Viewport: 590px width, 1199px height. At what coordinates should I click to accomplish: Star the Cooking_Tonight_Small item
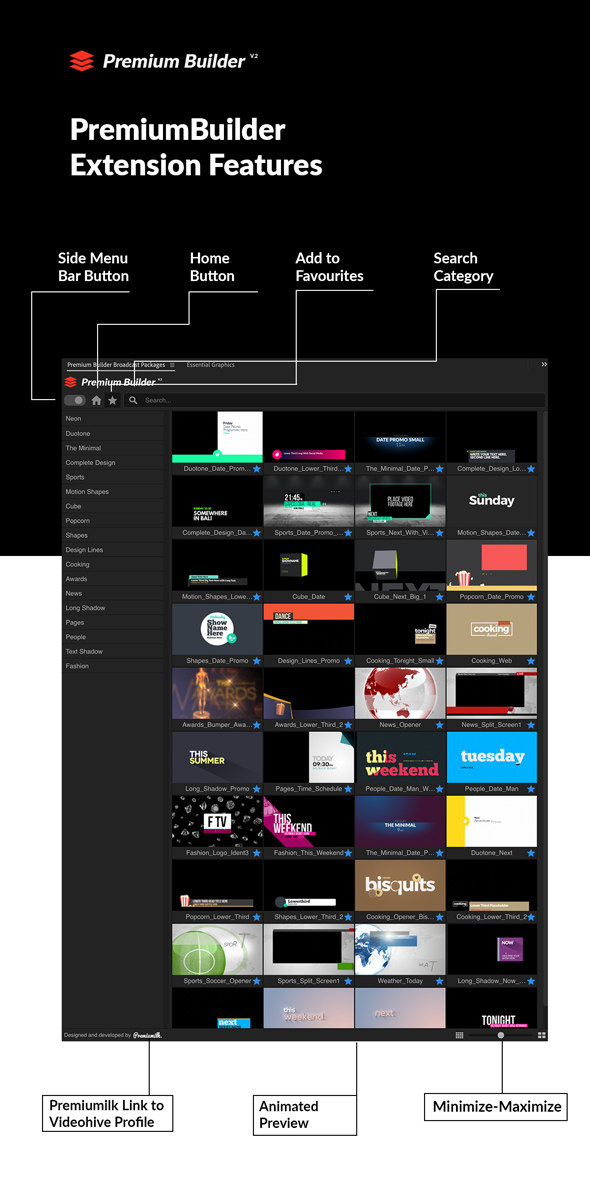tap(439, 661)
